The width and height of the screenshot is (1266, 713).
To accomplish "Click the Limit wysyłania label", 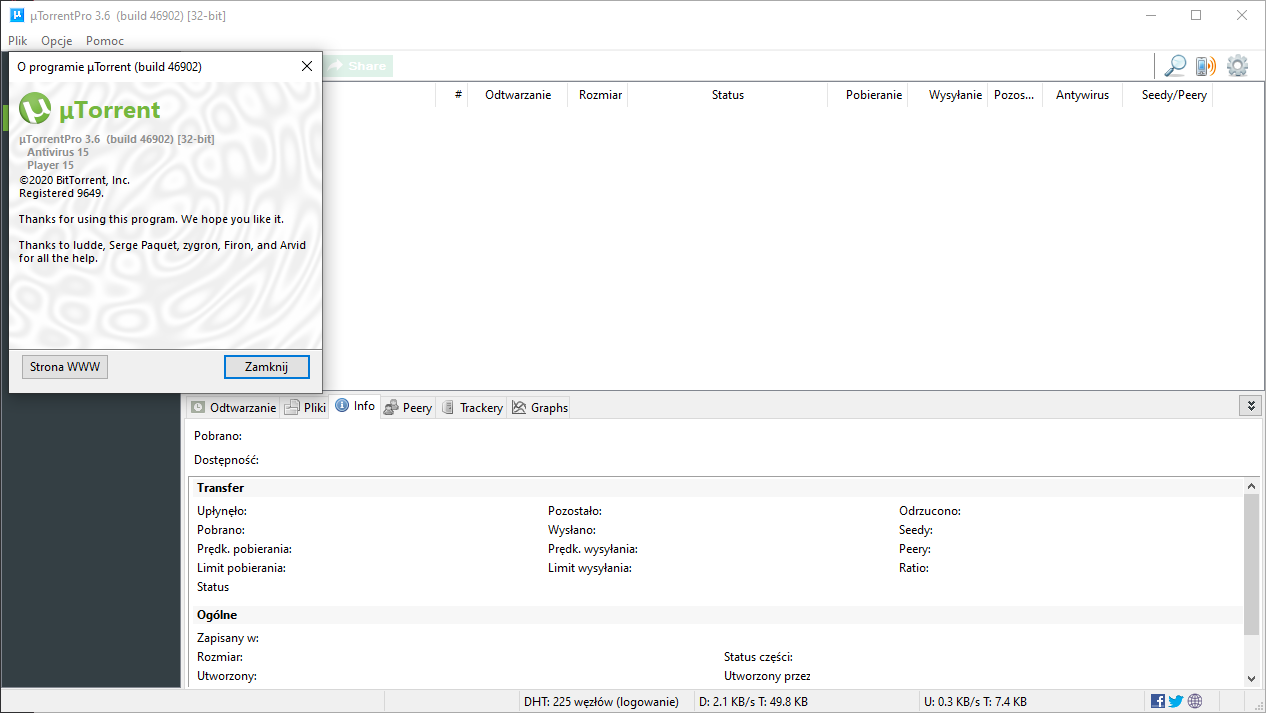I will tap(590, 568).
